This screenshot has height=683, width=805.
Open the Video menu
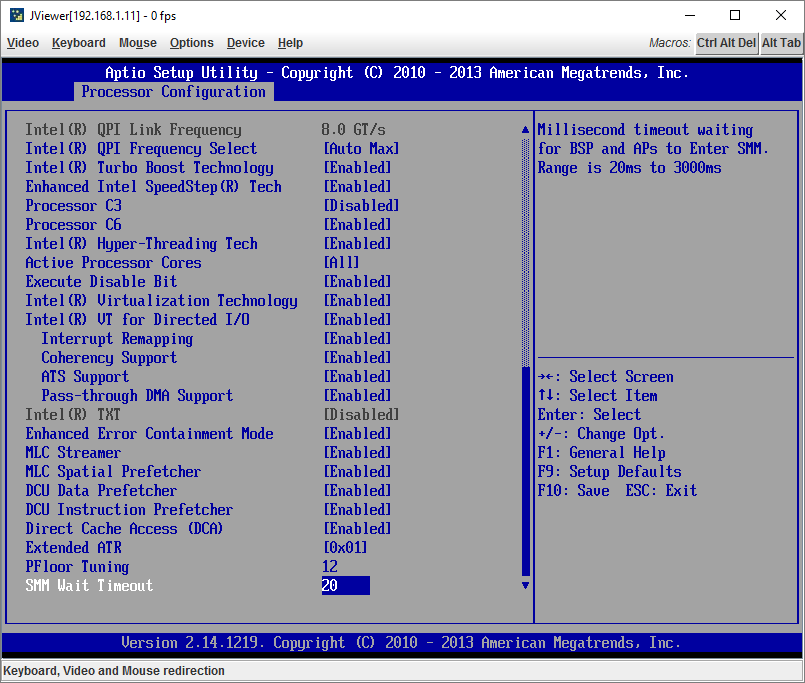[x=22, y=43]
